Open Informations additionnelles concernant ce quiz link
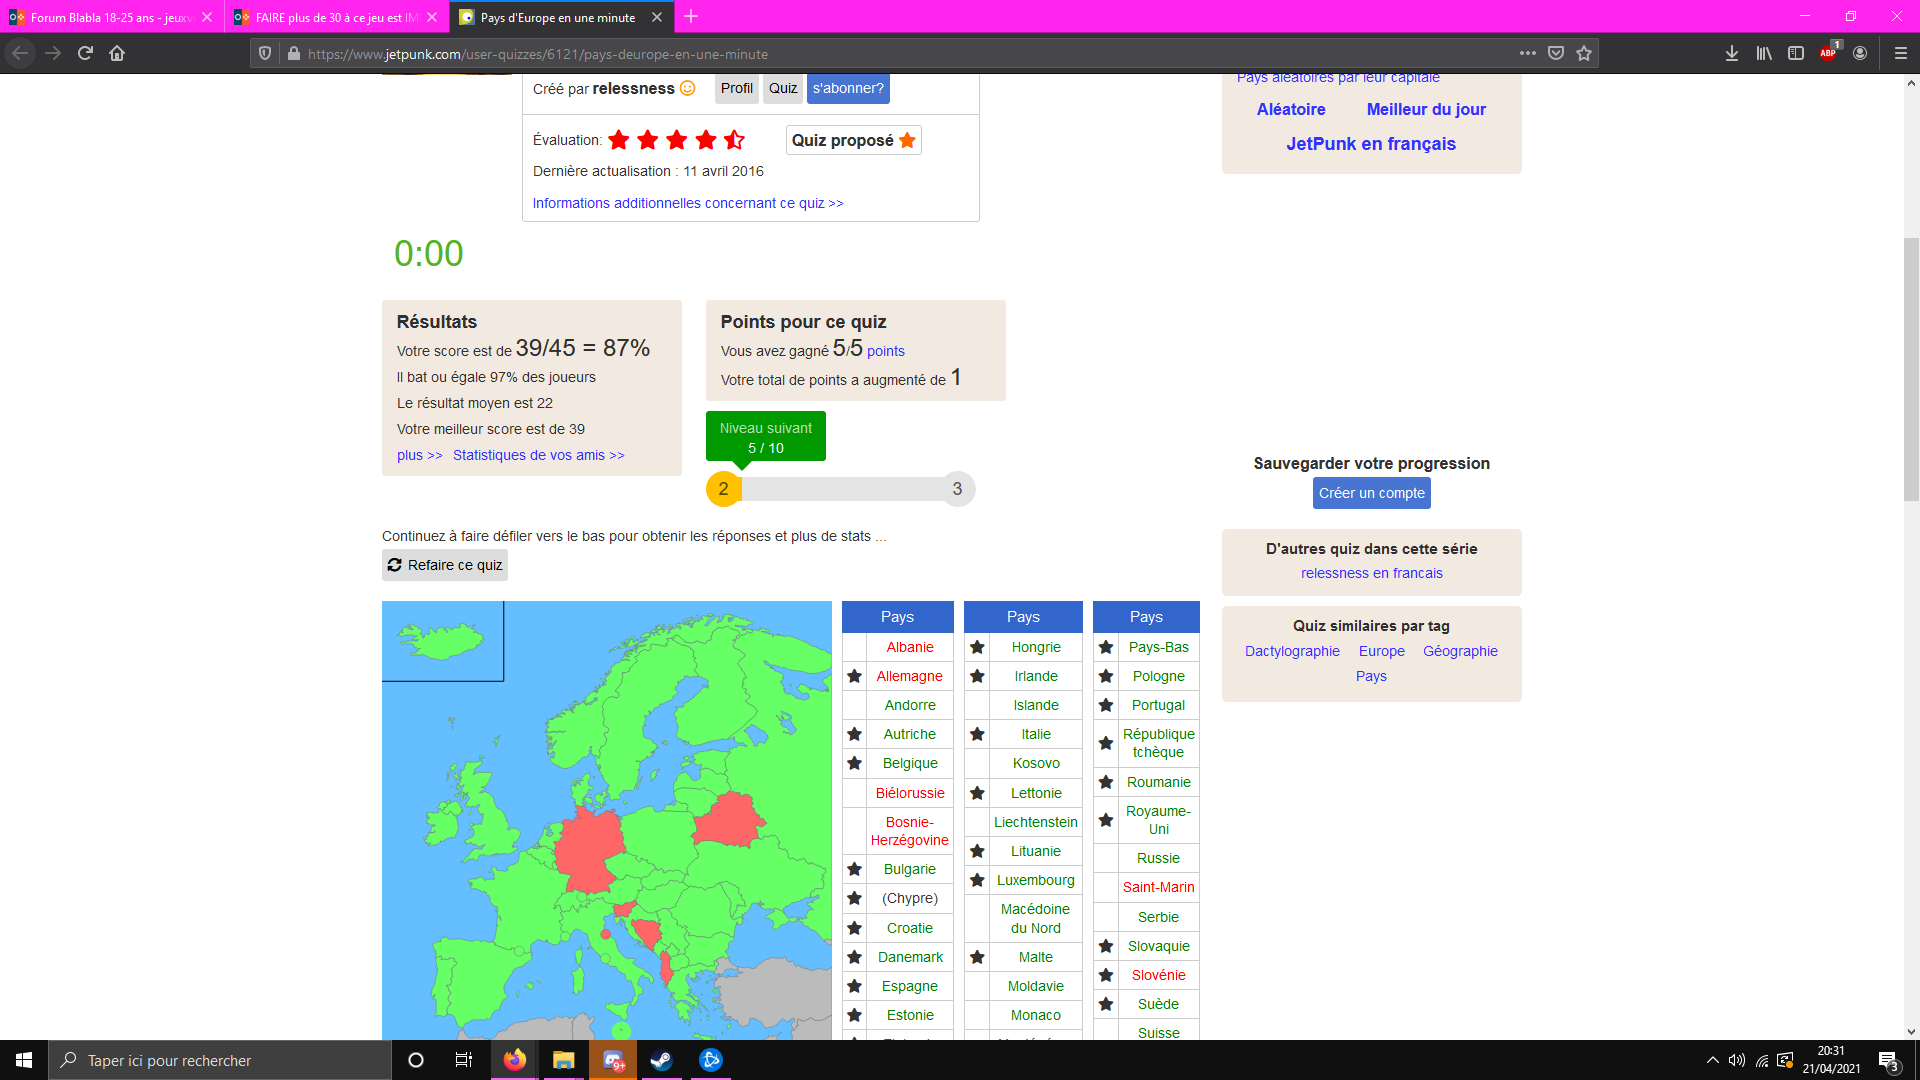 click(688, 203)
